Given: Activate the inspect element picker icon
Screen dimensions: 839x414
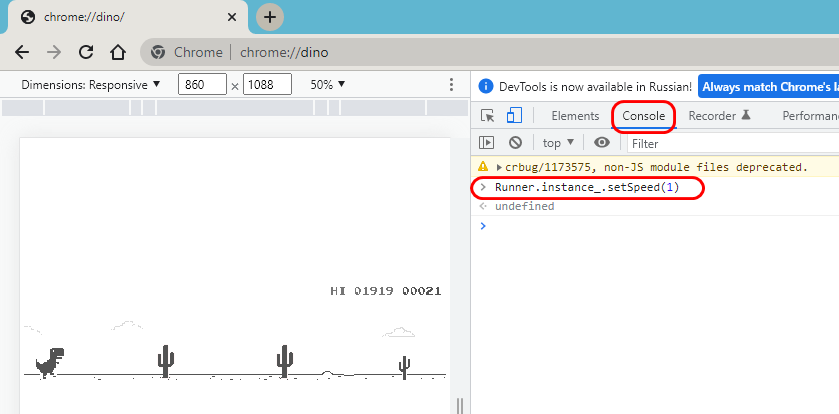Looking at the screenshot, I should tap(487, 116).
